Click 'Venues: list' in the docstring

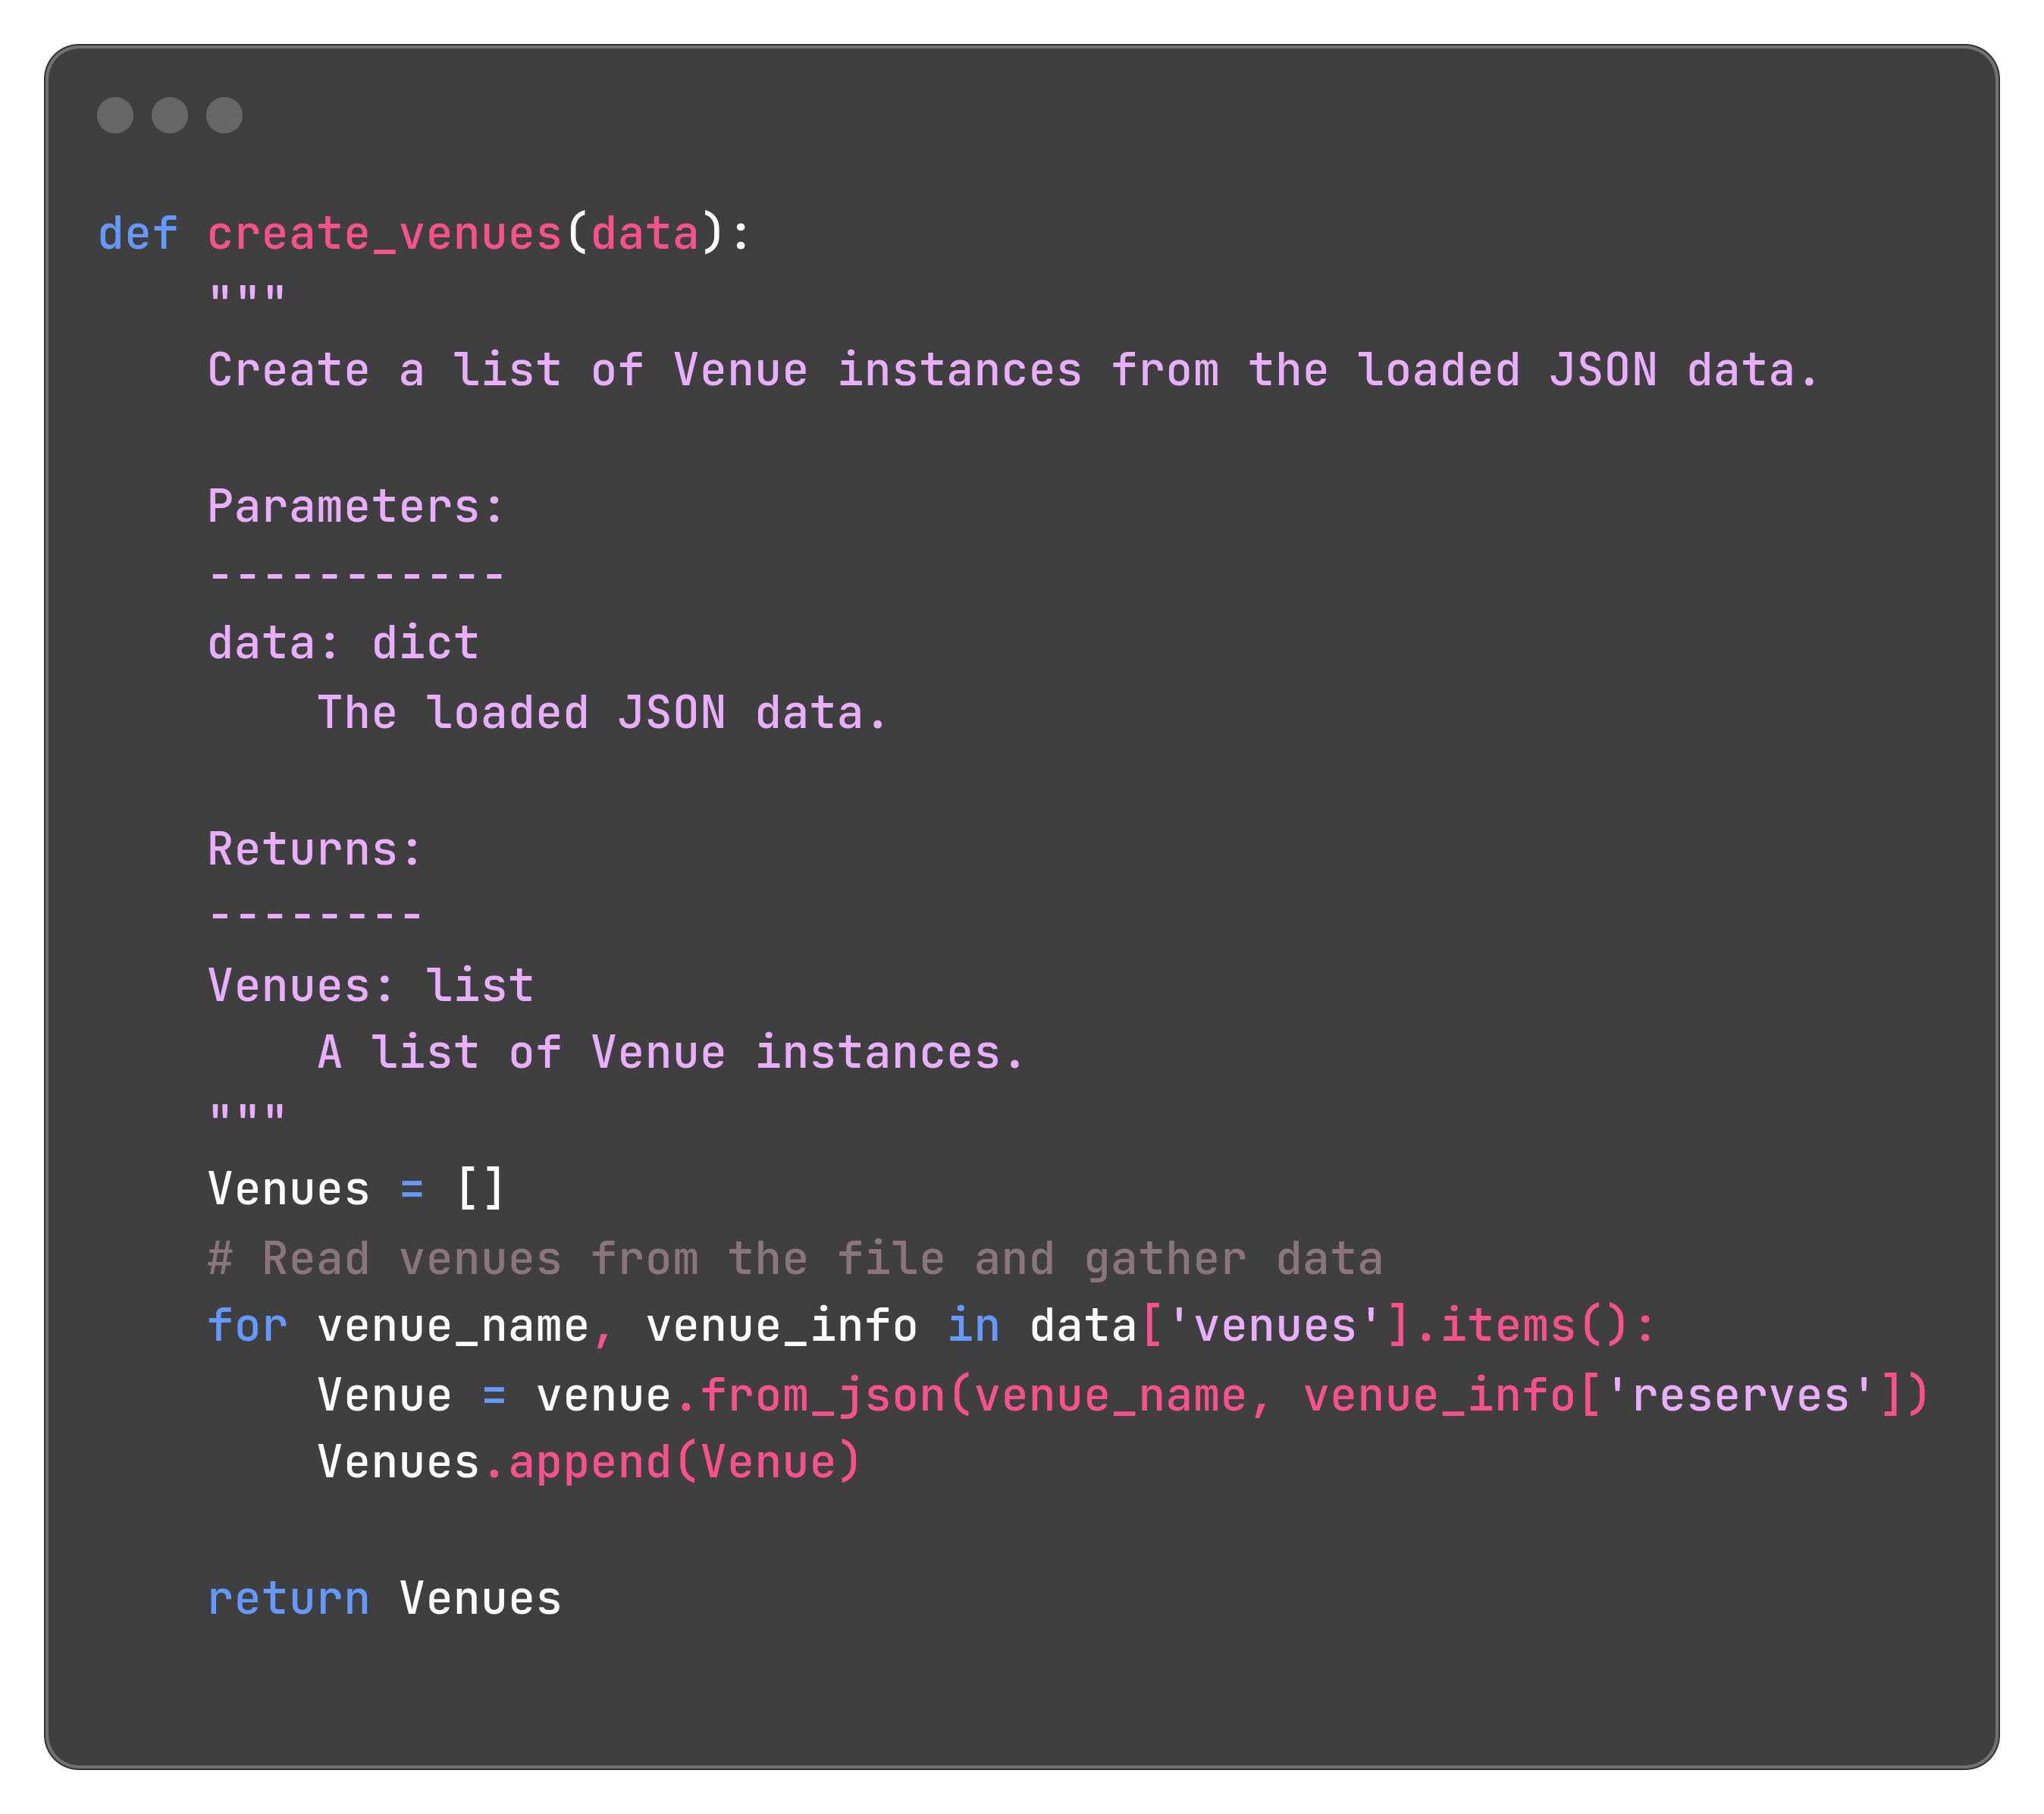370,986
